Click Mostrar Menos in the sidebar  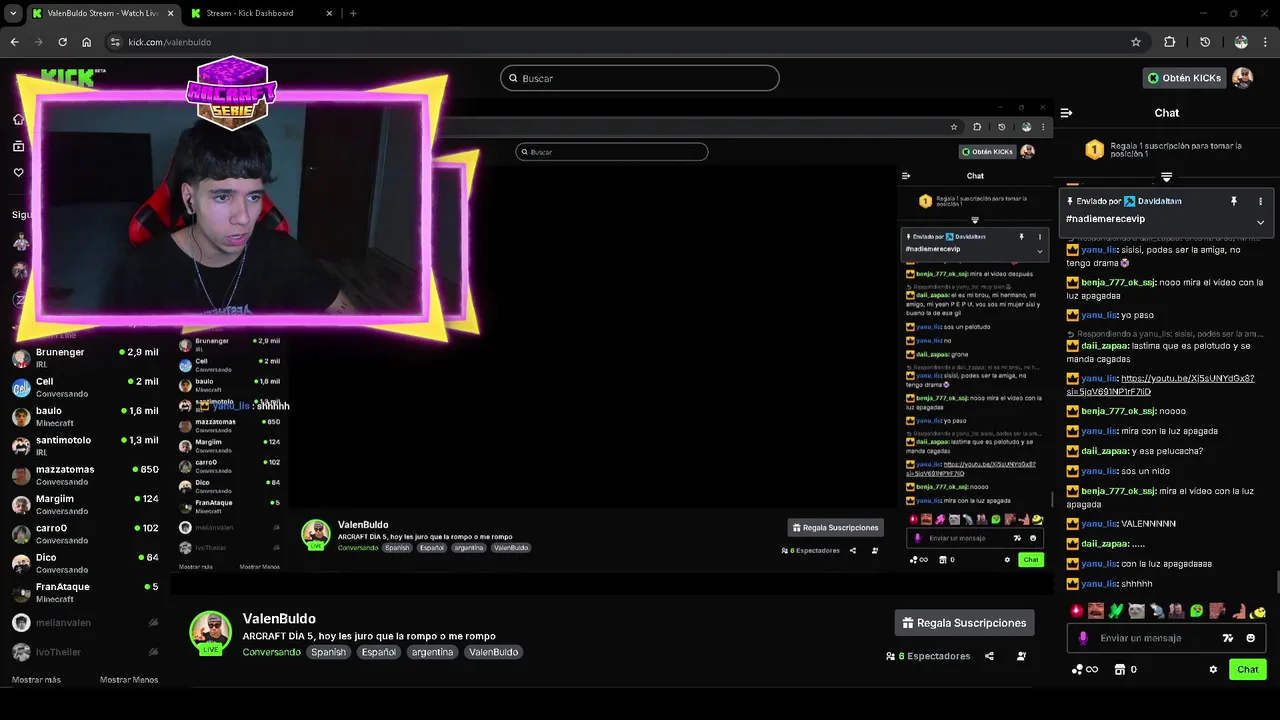(129, 680)
